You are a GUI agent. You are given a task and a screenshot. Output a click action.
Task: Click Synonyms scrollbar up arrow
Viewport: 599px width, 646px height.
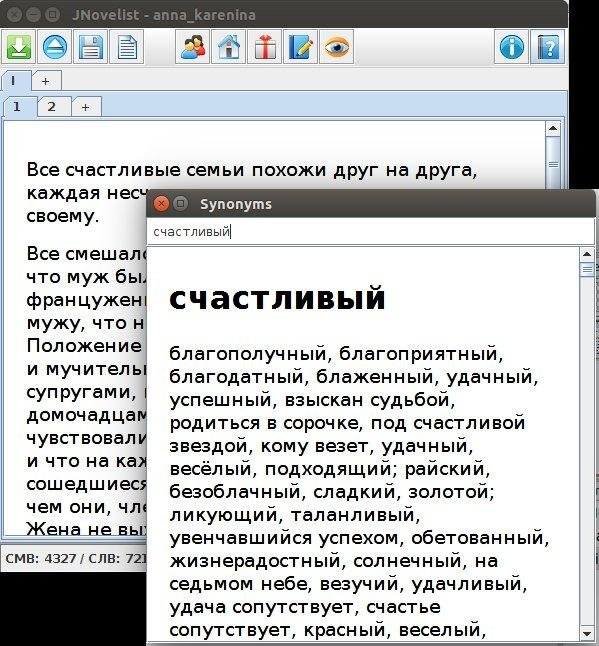(x=587, y=255)
